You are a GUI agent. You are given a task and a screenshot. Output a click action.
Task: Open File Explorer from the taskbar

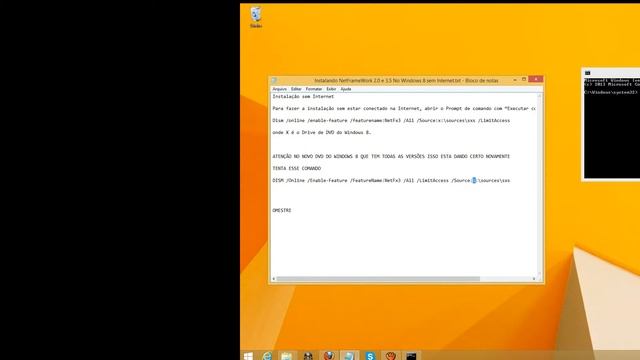coord(287,356)
